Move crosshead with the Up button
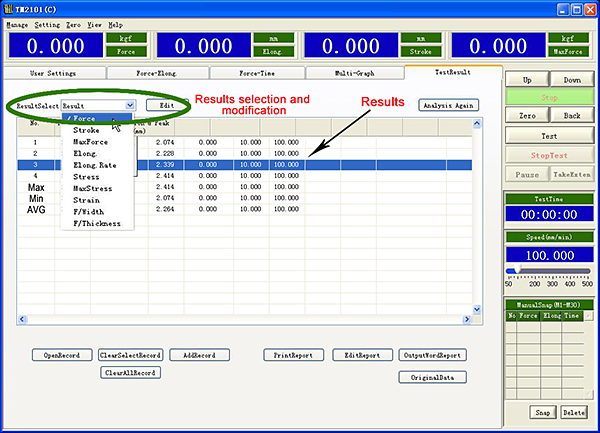This screenshot has height=433, width=600. [x=528, y=79]
